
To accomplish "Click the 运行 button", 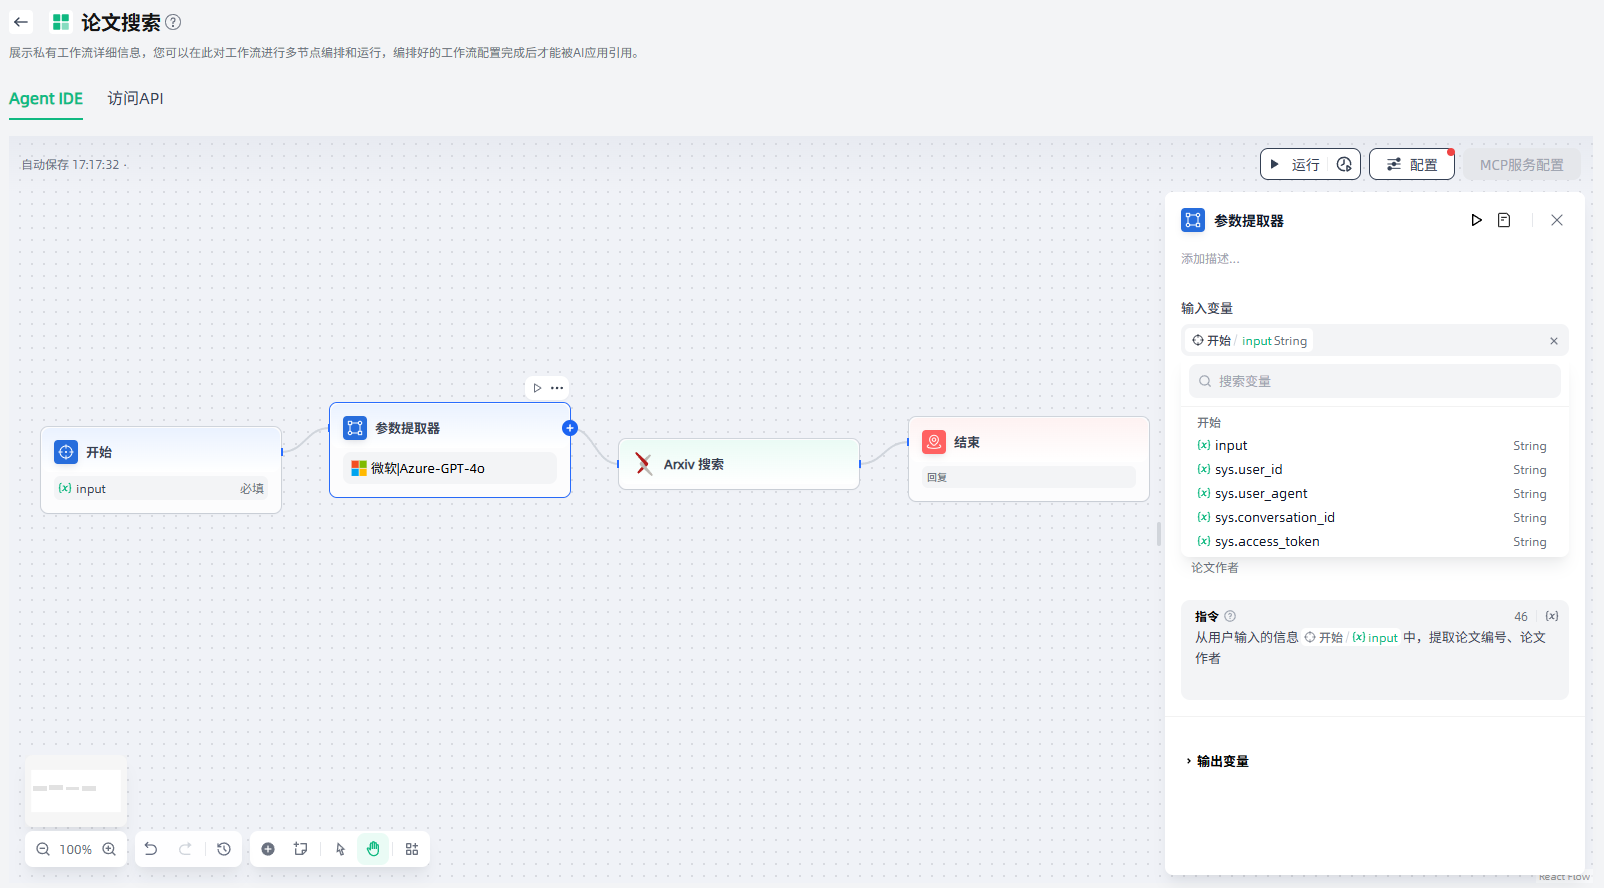I will click(x=1296, y=165).
